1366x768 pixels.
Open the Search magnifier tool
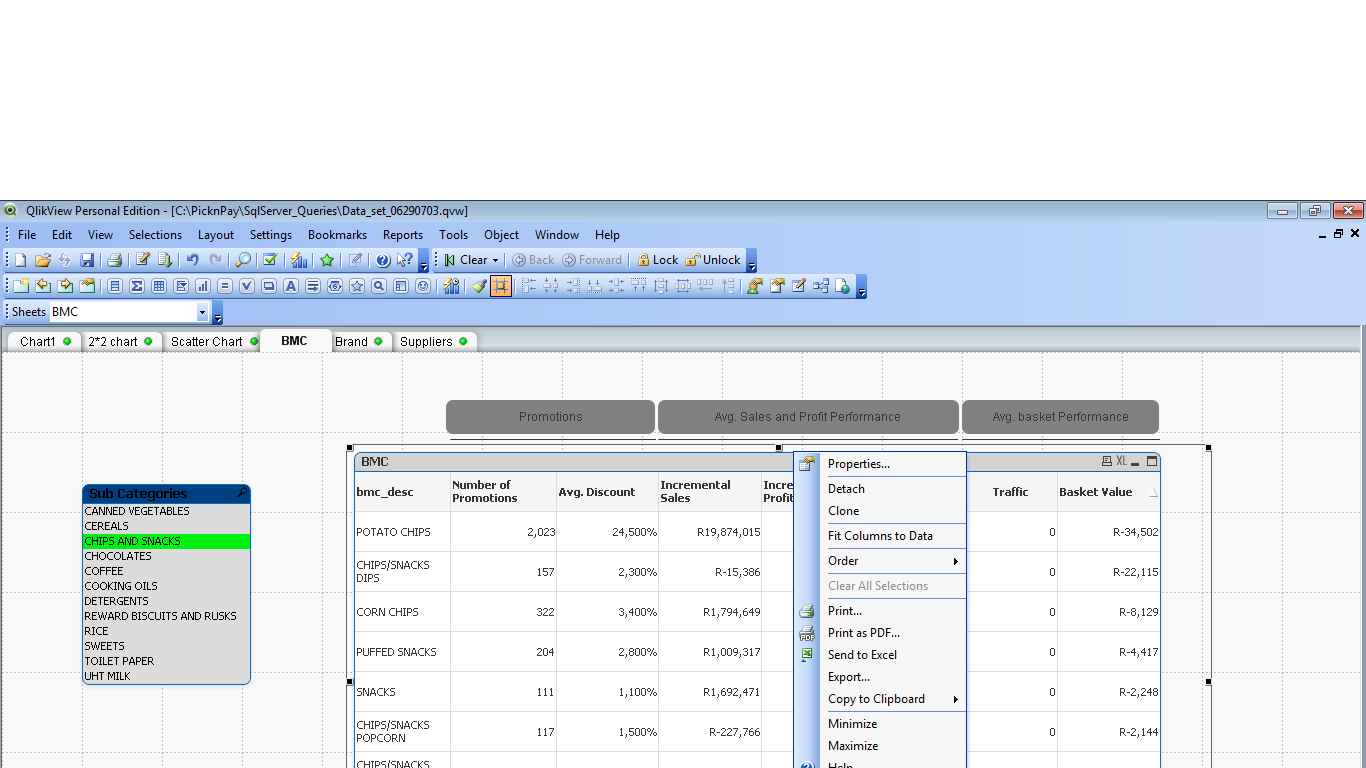[x=242, y=260]
